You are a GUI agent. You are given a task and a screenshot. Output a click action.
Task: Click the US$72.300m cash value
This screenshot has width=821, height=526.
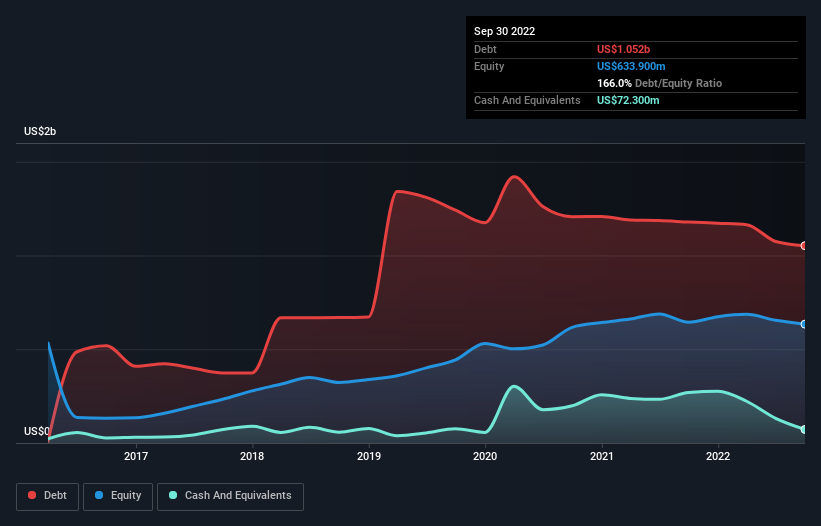coord(628,100)
